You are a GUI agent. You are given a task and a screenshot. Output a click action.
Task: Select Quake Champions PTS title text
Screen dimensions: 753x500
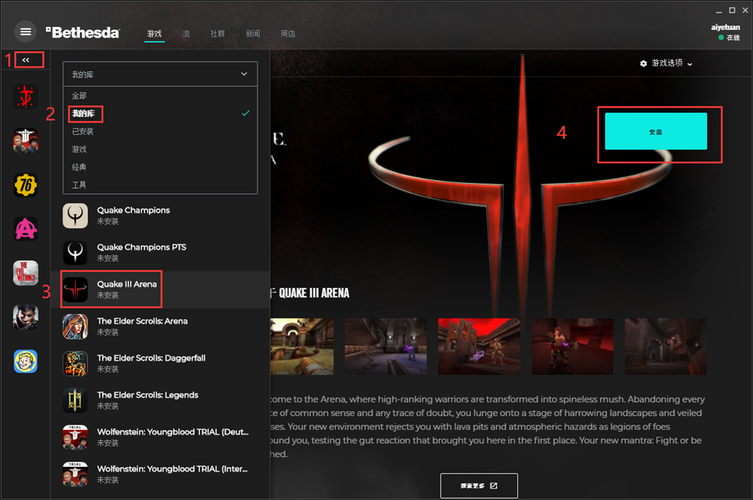pyautogui.click(x=142, y=247)
